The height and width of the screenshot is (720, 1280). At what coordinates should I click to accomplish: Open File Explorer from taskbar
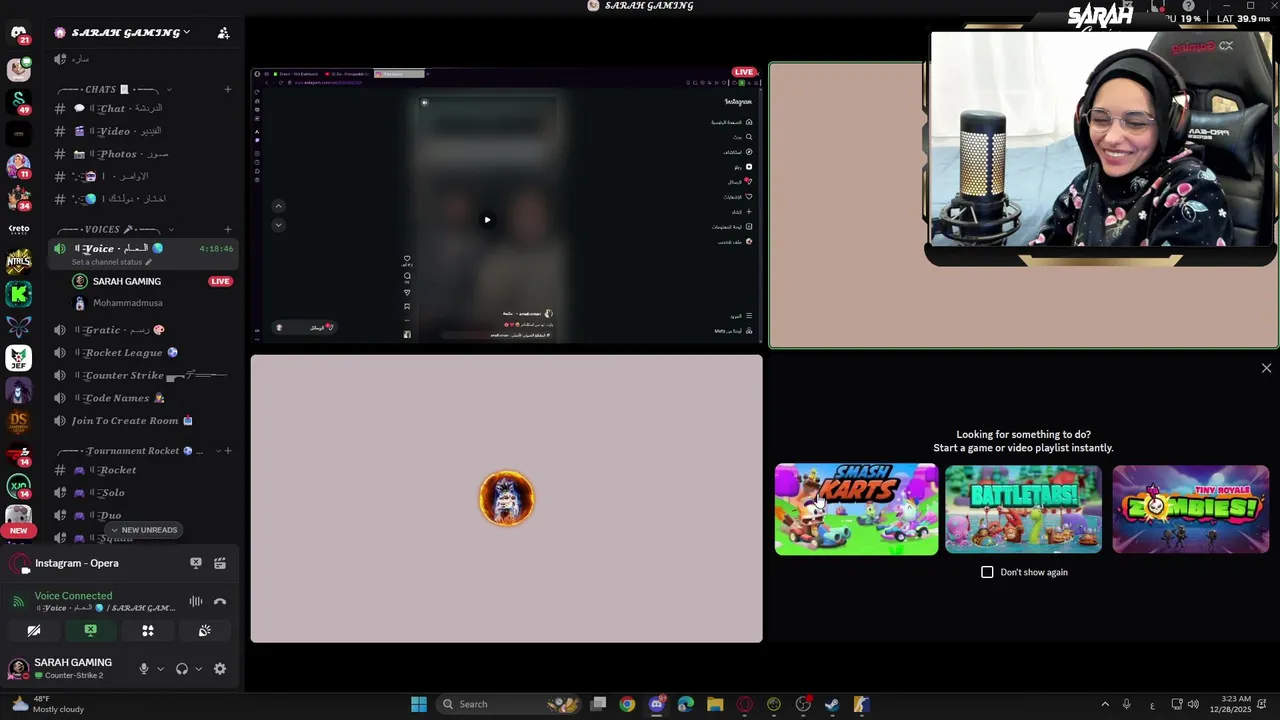tap(715, 704)
